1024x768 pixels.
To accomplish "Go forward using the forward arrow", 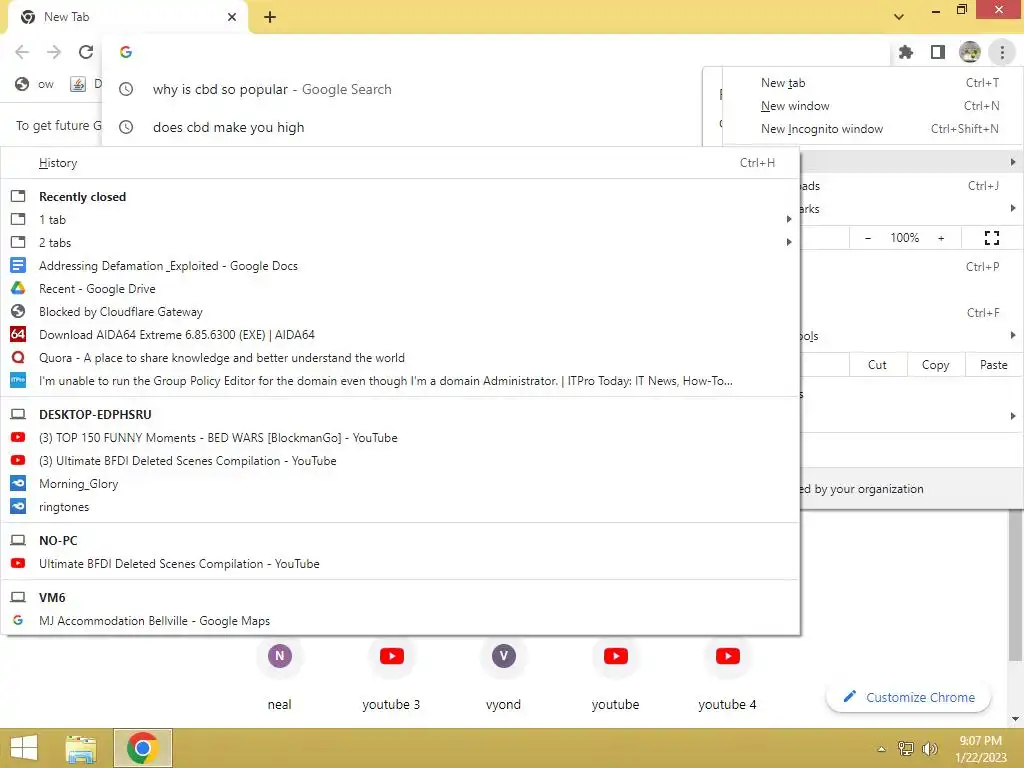I will point(54,52).
